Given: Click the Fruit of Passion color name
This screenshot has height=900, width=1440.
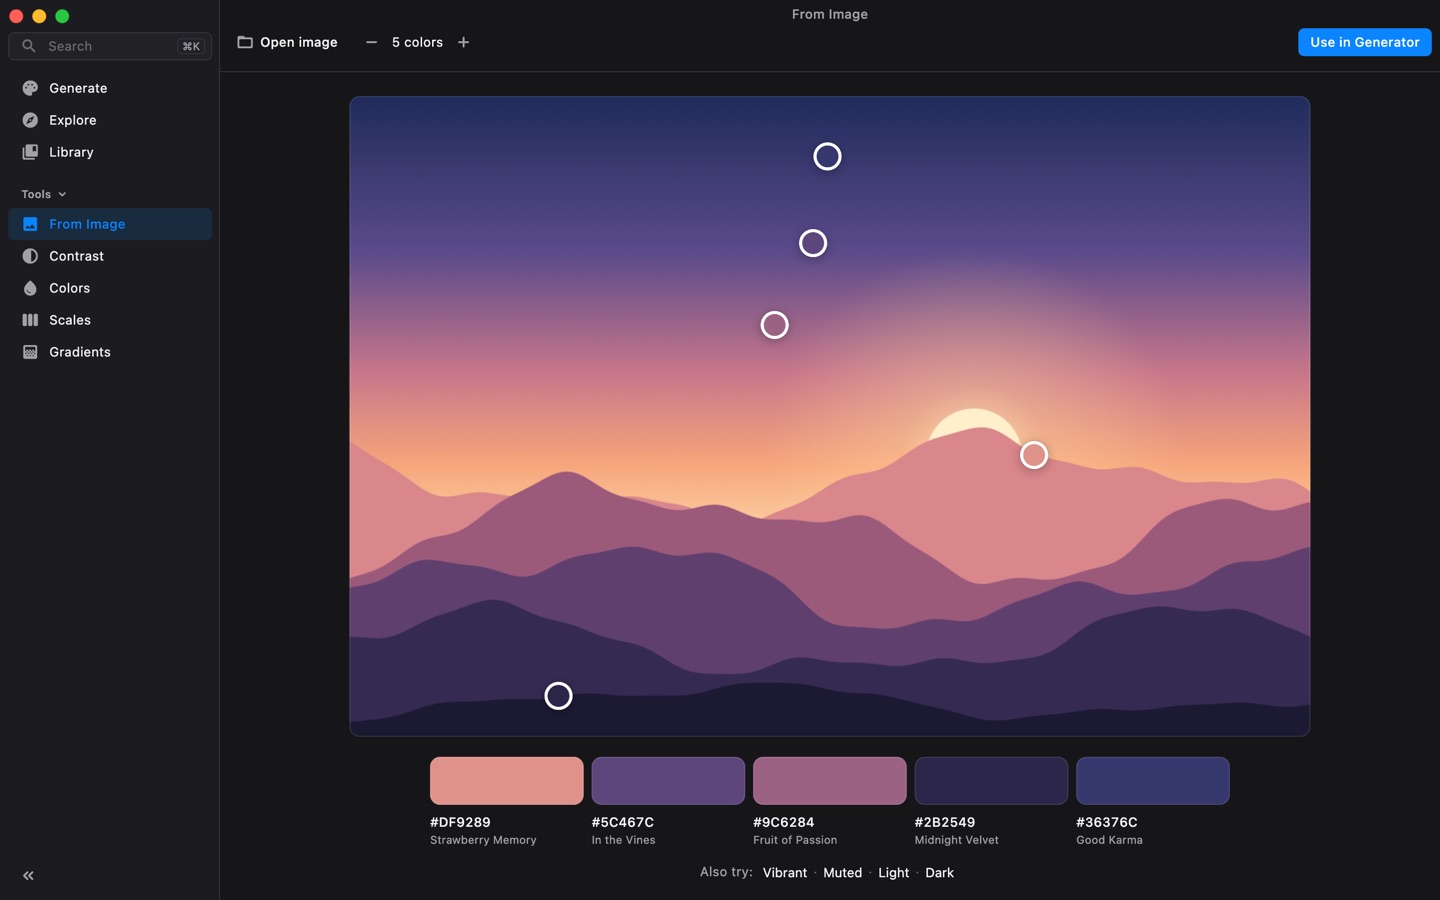Looking at the screenshot, I should [795, 840].
